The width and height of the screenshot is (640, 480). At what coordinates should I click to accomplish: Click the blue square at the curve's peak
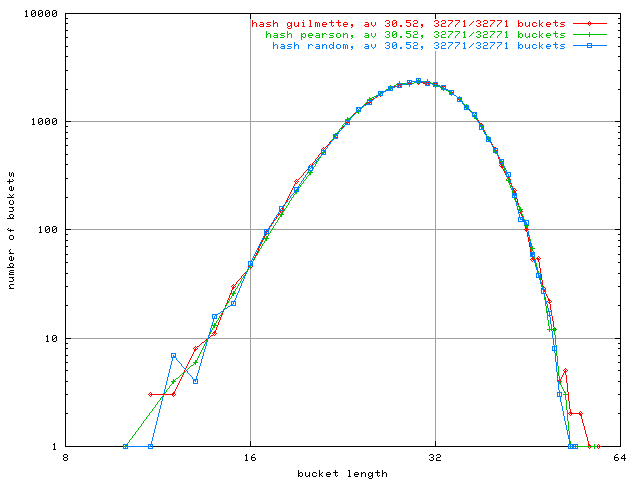[x=418, y=81]
